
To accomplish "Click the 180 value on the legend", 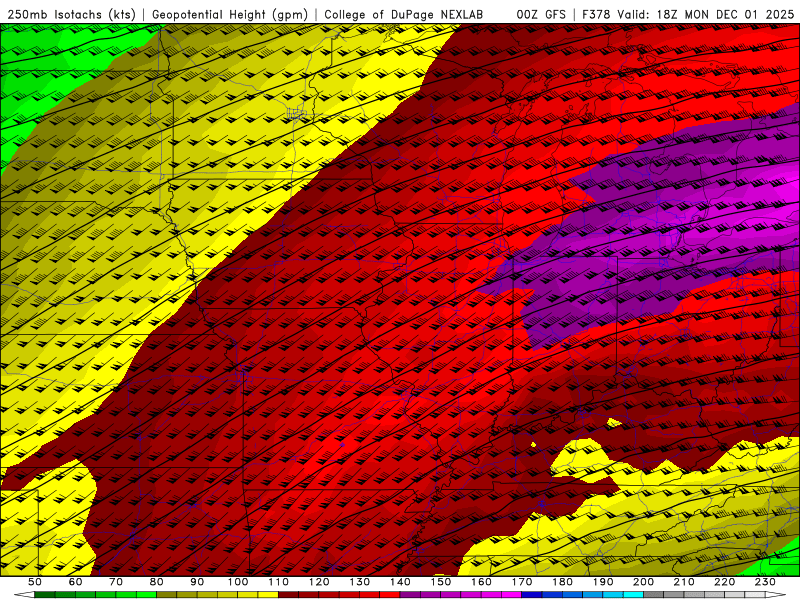I will click(562, 582).
